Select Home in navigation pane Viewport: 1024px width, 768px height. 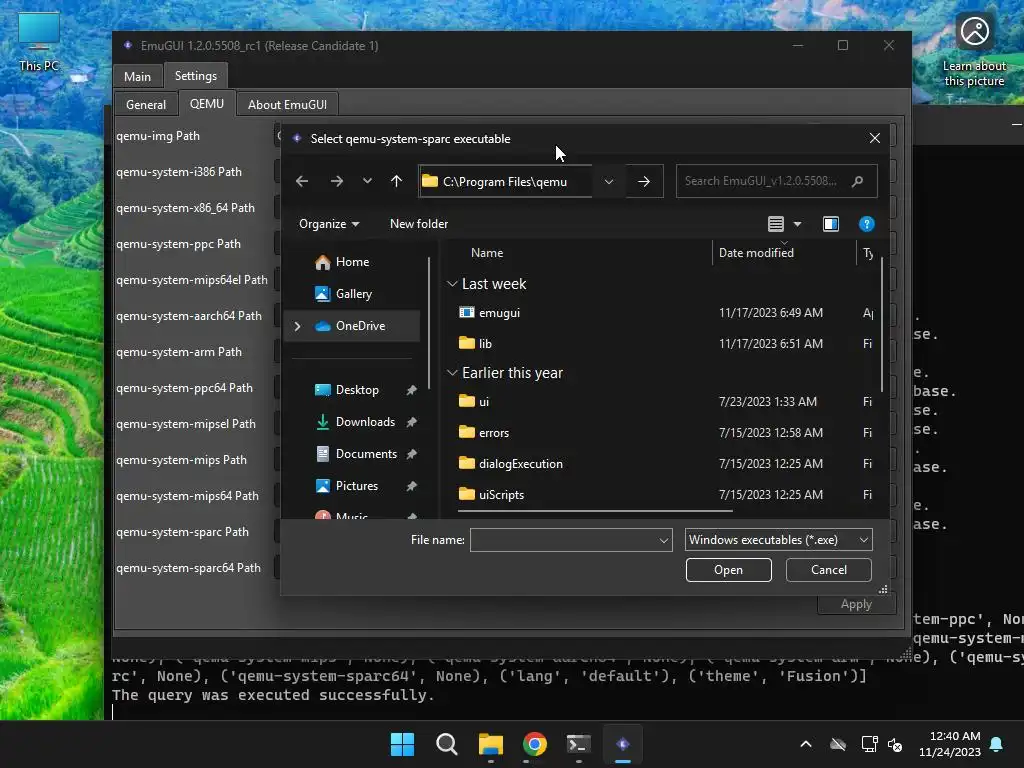point(353,262)
